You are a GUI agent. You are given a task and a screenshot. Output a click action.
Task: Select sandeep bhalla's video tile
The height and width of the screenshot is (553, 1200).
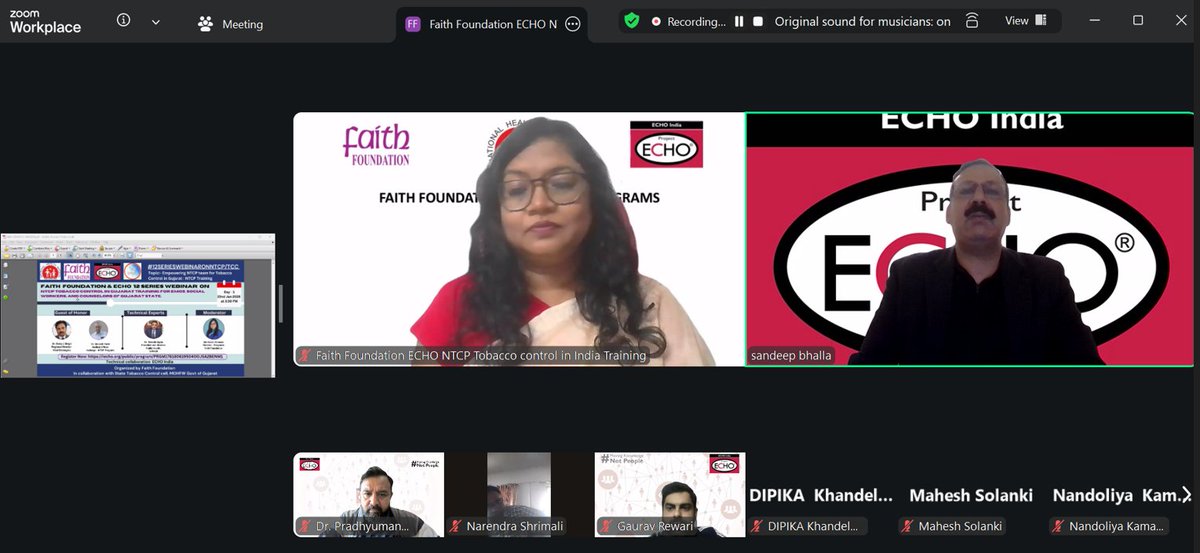click(970, 239)
